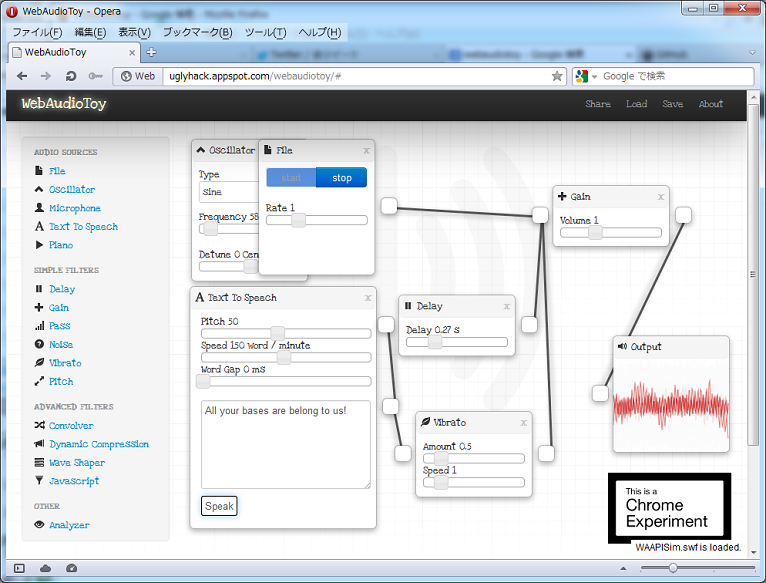This screenshot has height=583, width=766.
Task: Close the Delay node
Action: point(507,306)
